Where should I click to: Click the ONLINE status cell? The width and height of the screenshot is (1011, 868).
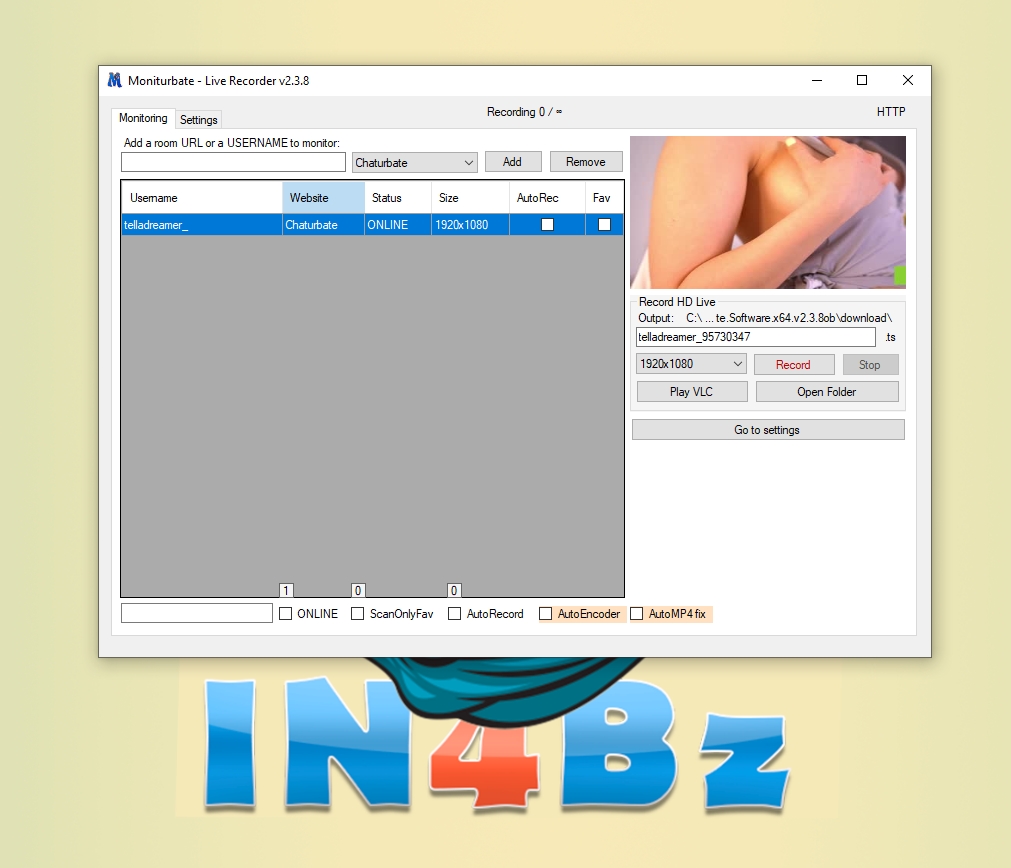pos(398,225)
